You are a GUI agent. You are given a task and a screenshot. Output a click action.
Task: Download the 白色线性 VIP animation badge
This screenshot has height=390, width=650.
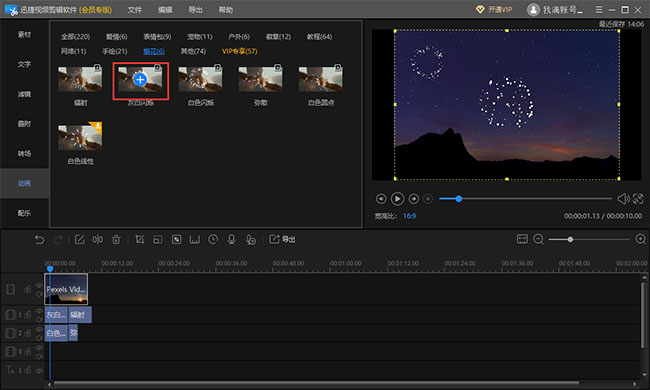pos(97,126)
